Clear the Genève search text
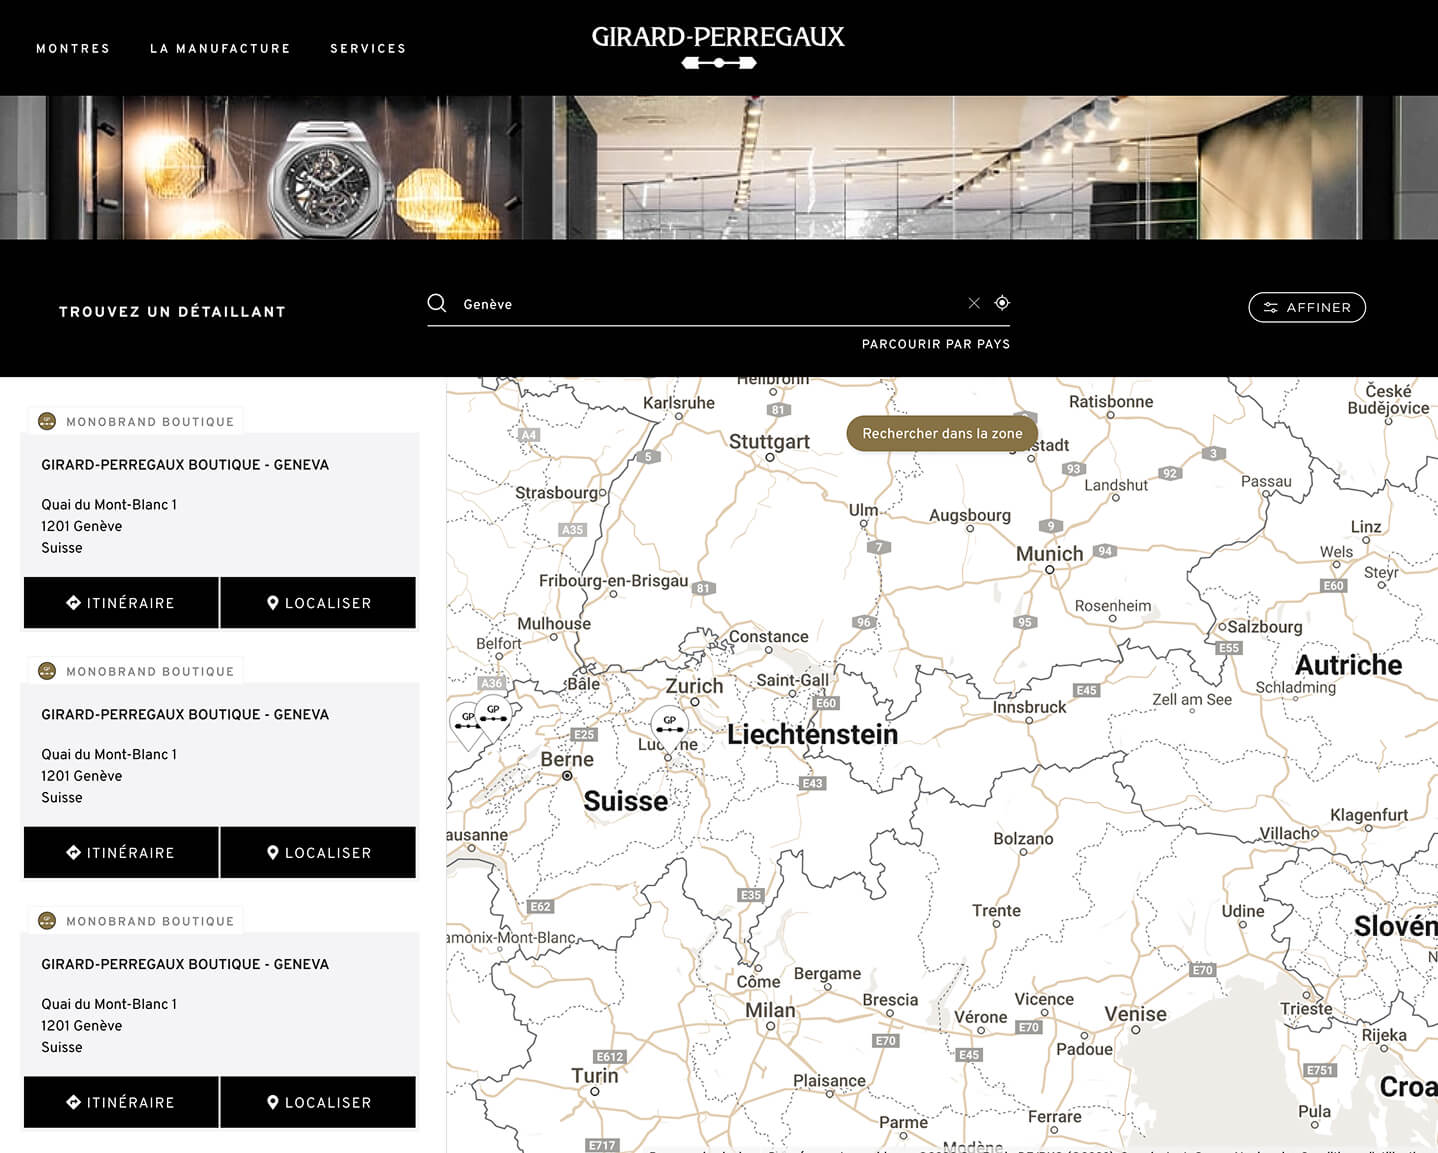Screen dimensions: 1438x1153 tap(974, 303)
